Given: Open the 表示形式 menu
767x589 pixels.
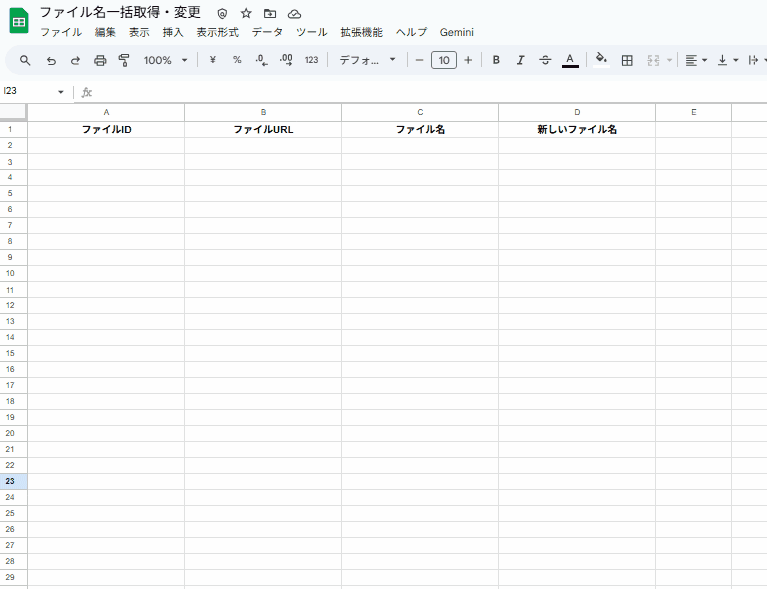Looking at the screenshot, I should pos(218,32).
